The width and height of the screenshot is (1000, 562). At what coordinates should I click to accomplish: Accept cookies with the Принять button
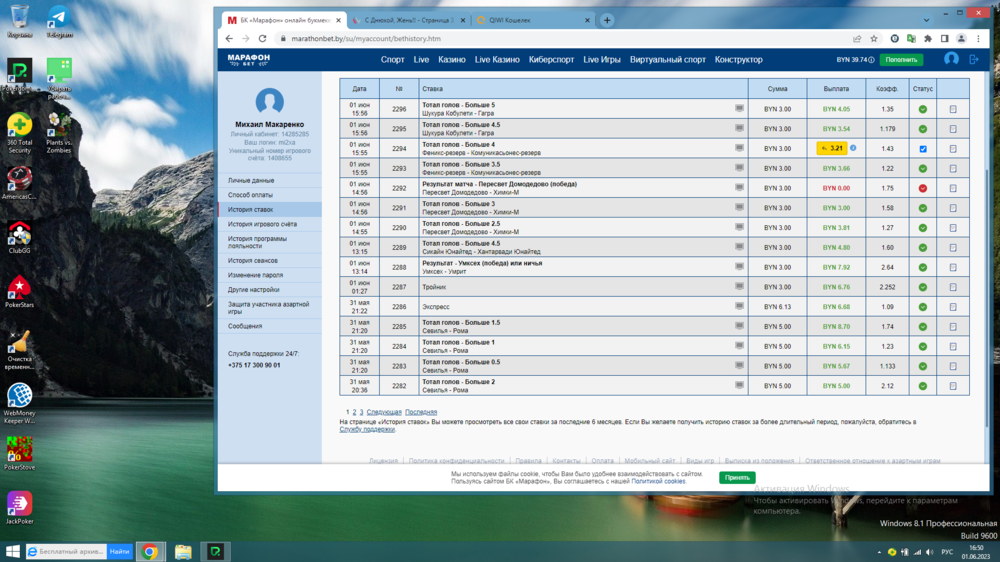click(737, 477)
